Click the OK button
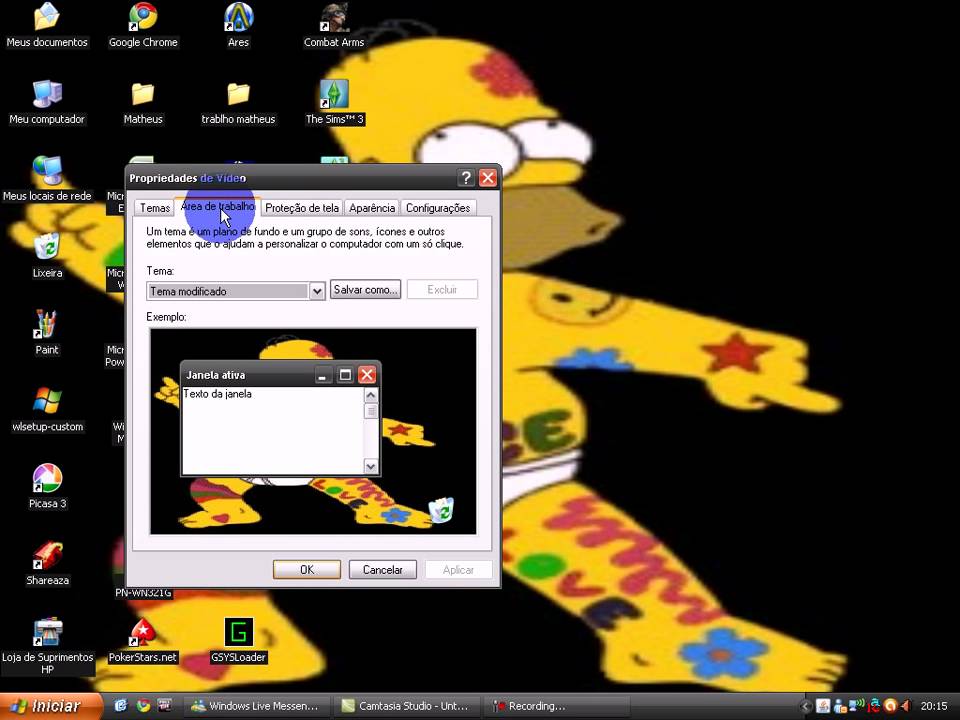 [307, 569]
